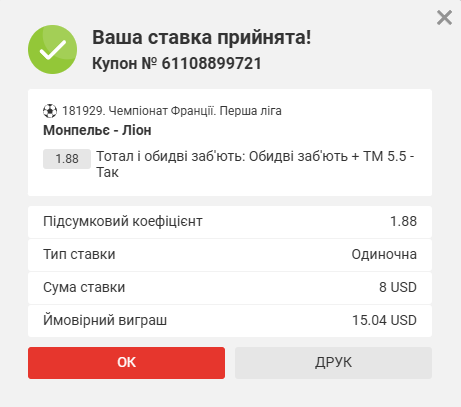
Task: Click the Ймовірний виграш row
Action: (230, 321)
